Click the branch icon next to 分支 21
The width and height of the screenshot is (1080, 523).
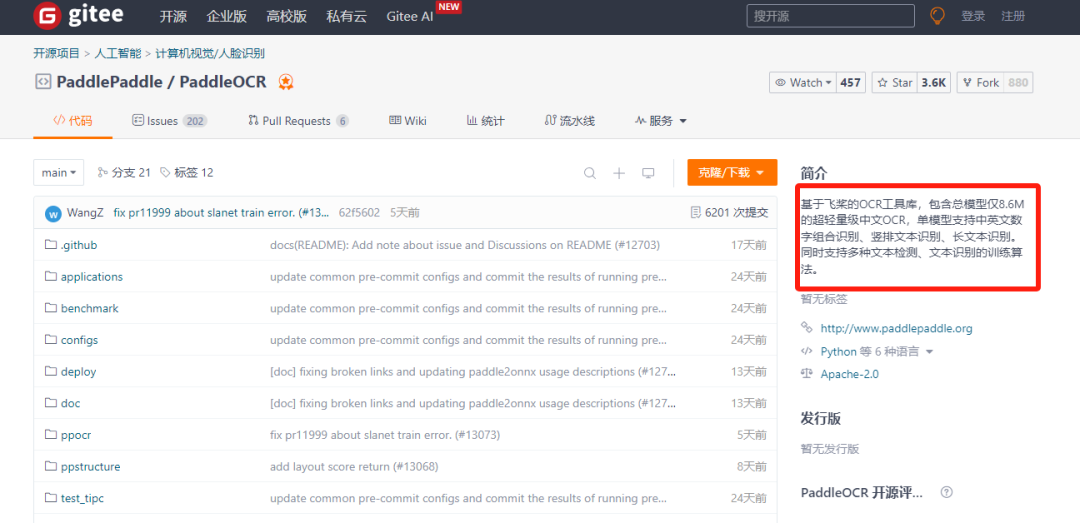click(103, 172)
